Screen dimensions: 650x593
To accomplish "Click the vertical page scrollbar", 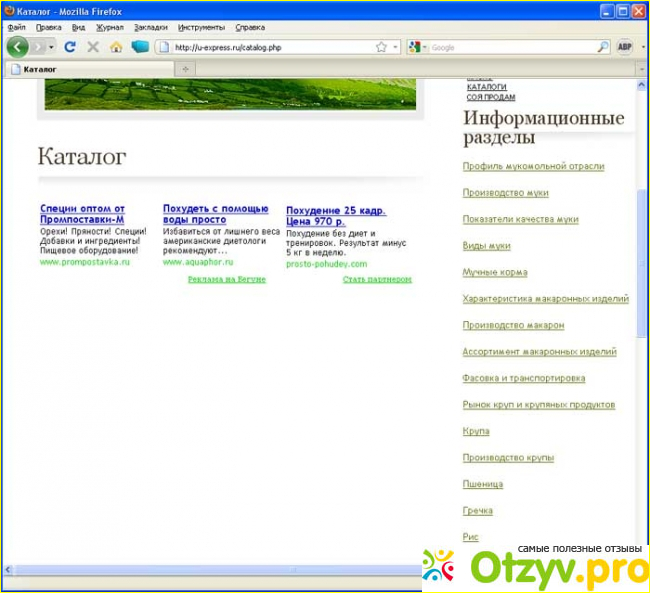I will (641, 300).
